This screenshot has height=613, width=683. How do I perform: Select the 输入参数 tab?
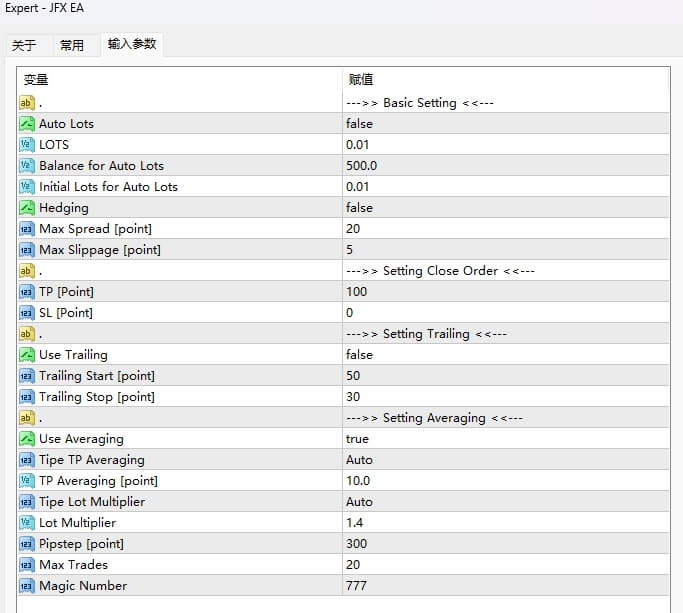pyautogui.click(x=132, y=44)
